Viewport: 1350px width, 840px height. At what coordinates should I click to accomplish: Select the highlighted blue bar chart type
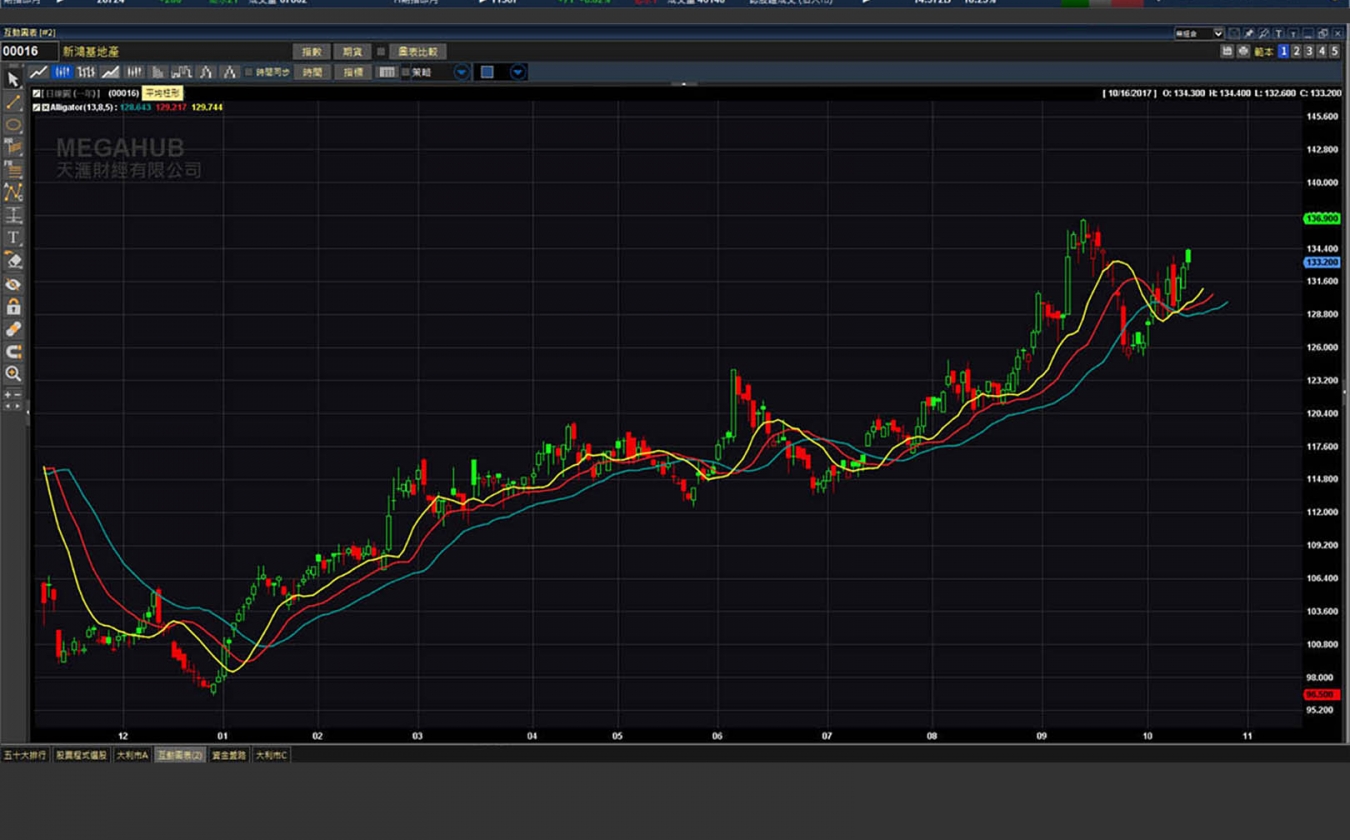(x=62, y=72)
